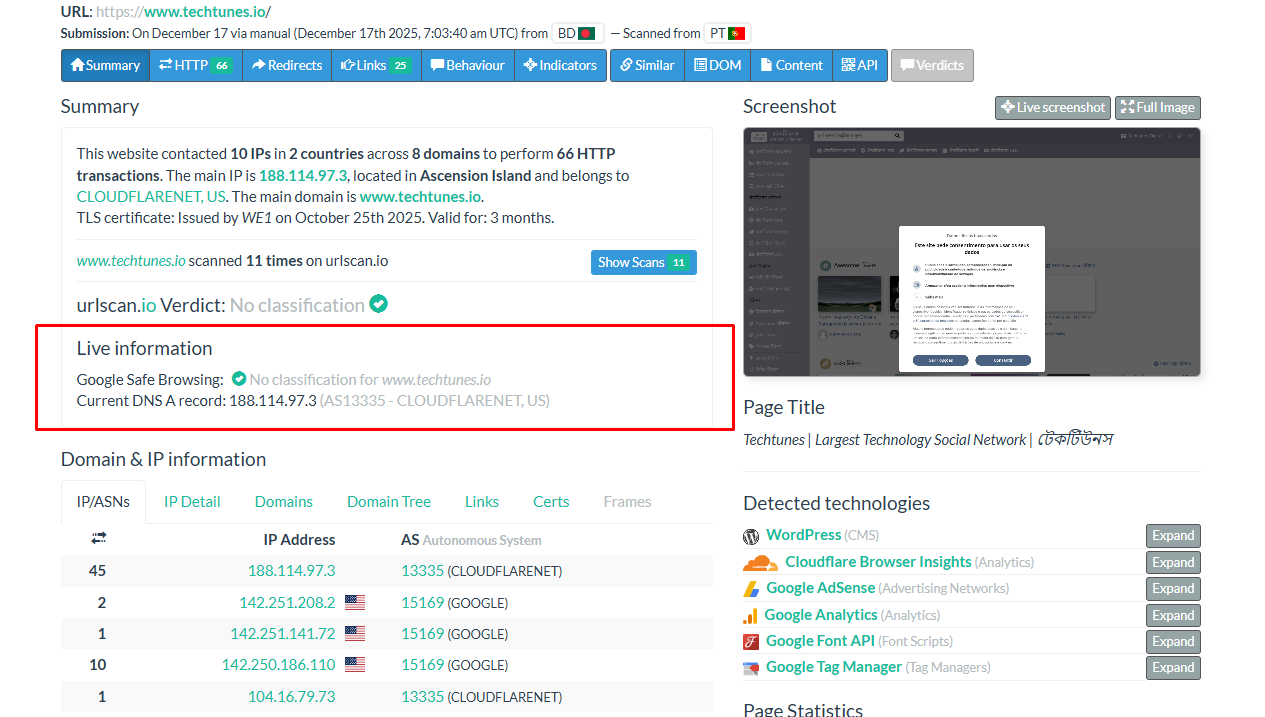Screen dimensions: 1265x717
Task: Open the Similar tab
Action: click(x=647, y=65)
